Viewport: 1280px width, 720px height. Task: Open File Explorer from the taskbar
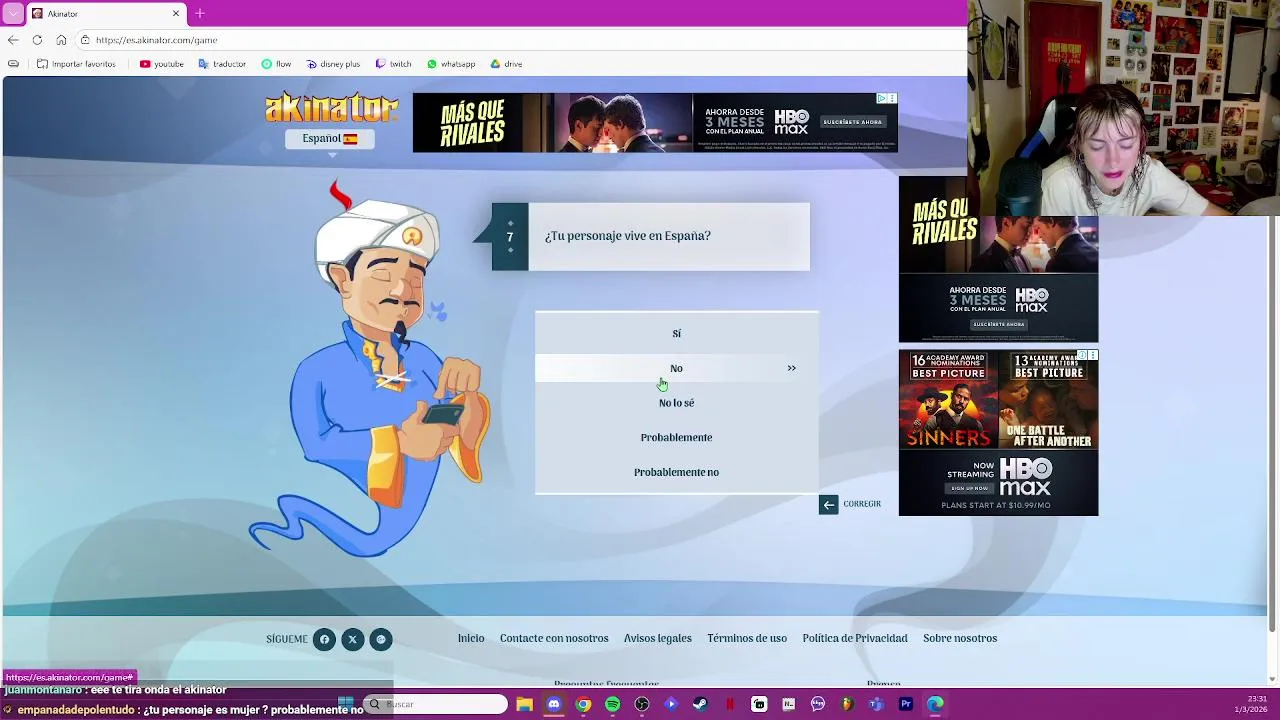(525, 704)
